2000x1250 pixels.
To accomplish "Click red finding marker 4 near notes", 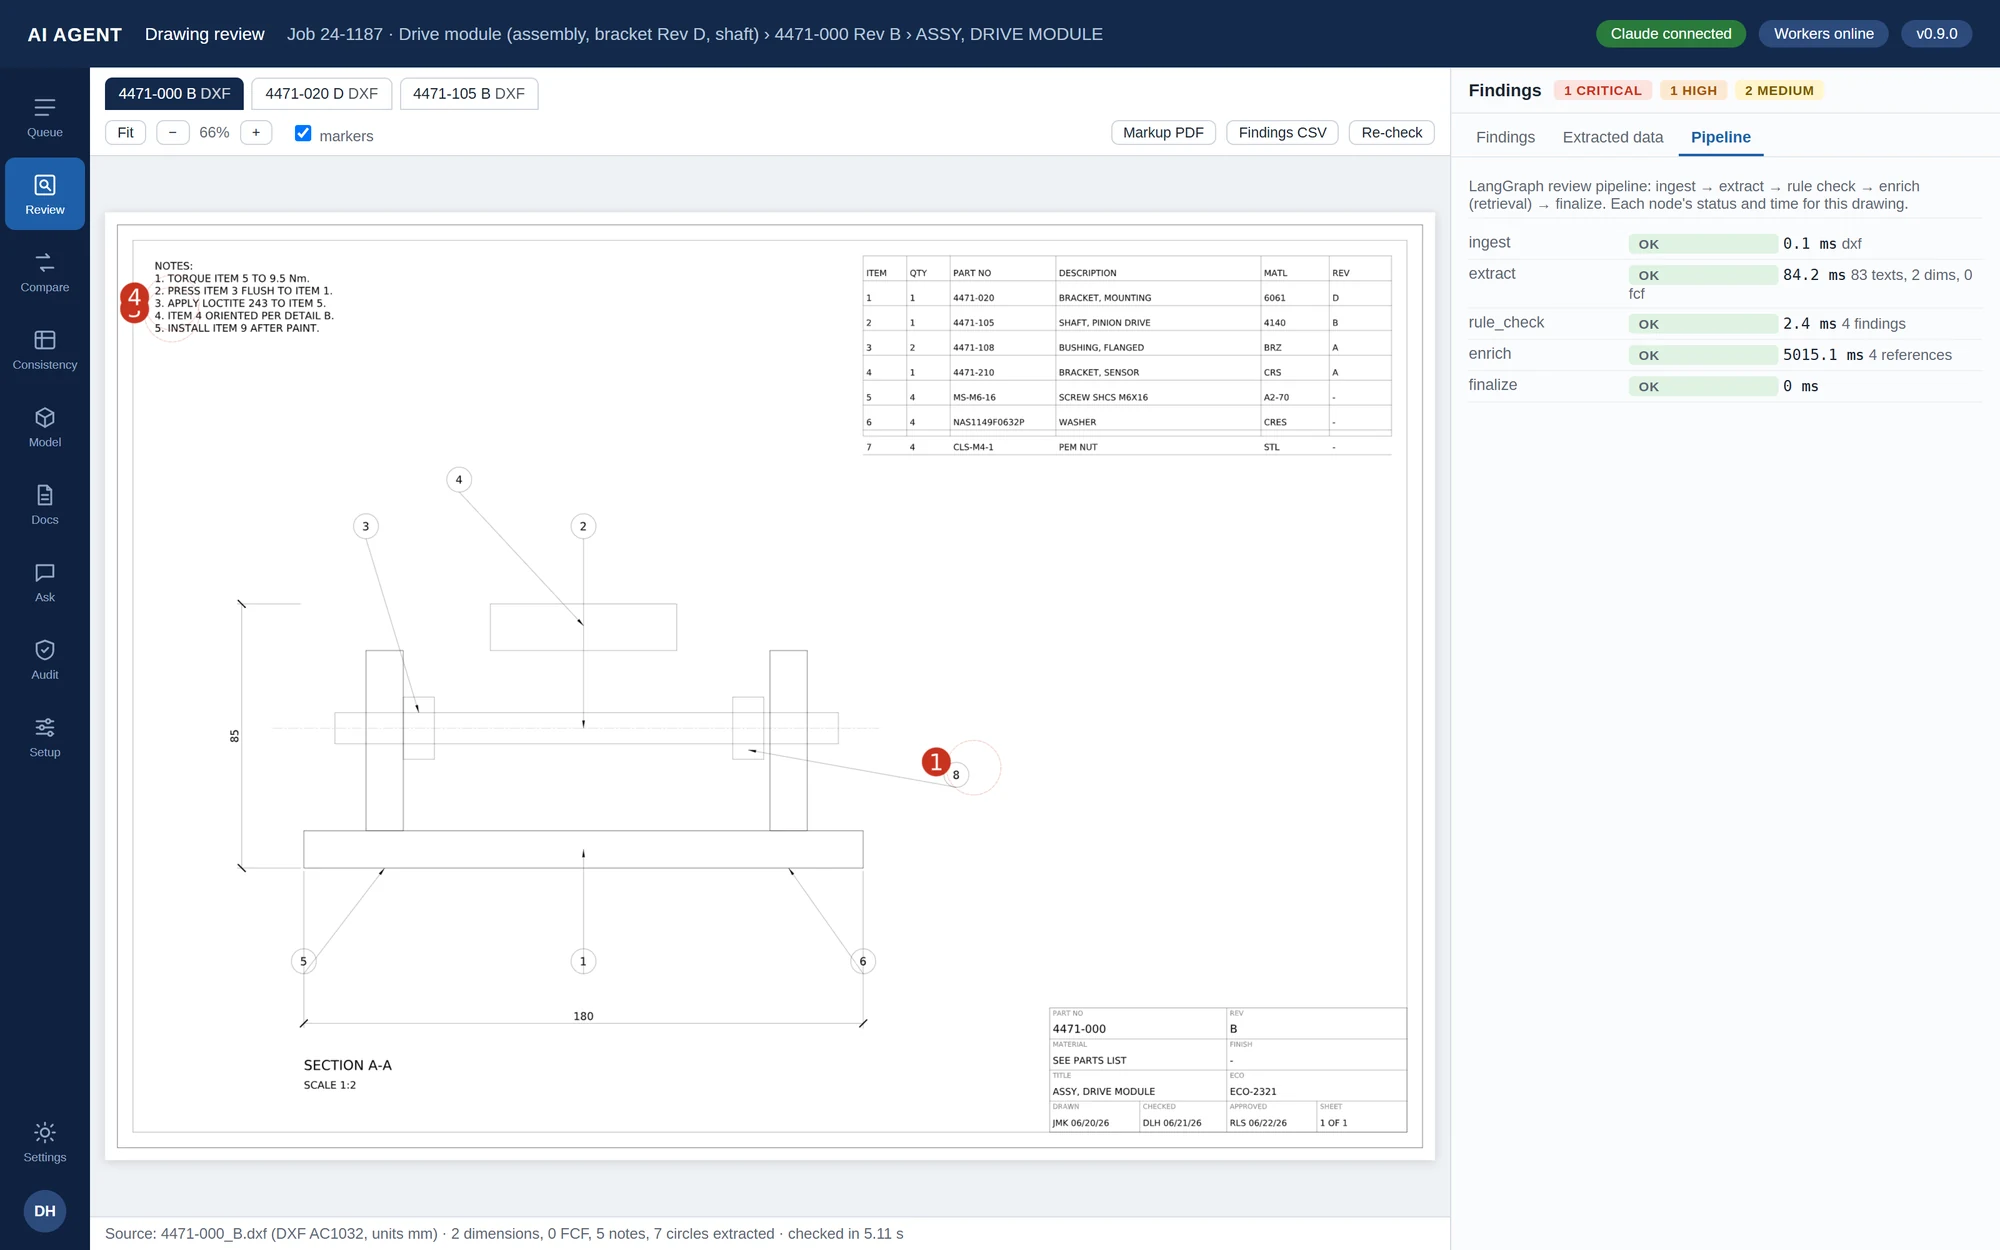I will tap(134, 297).
